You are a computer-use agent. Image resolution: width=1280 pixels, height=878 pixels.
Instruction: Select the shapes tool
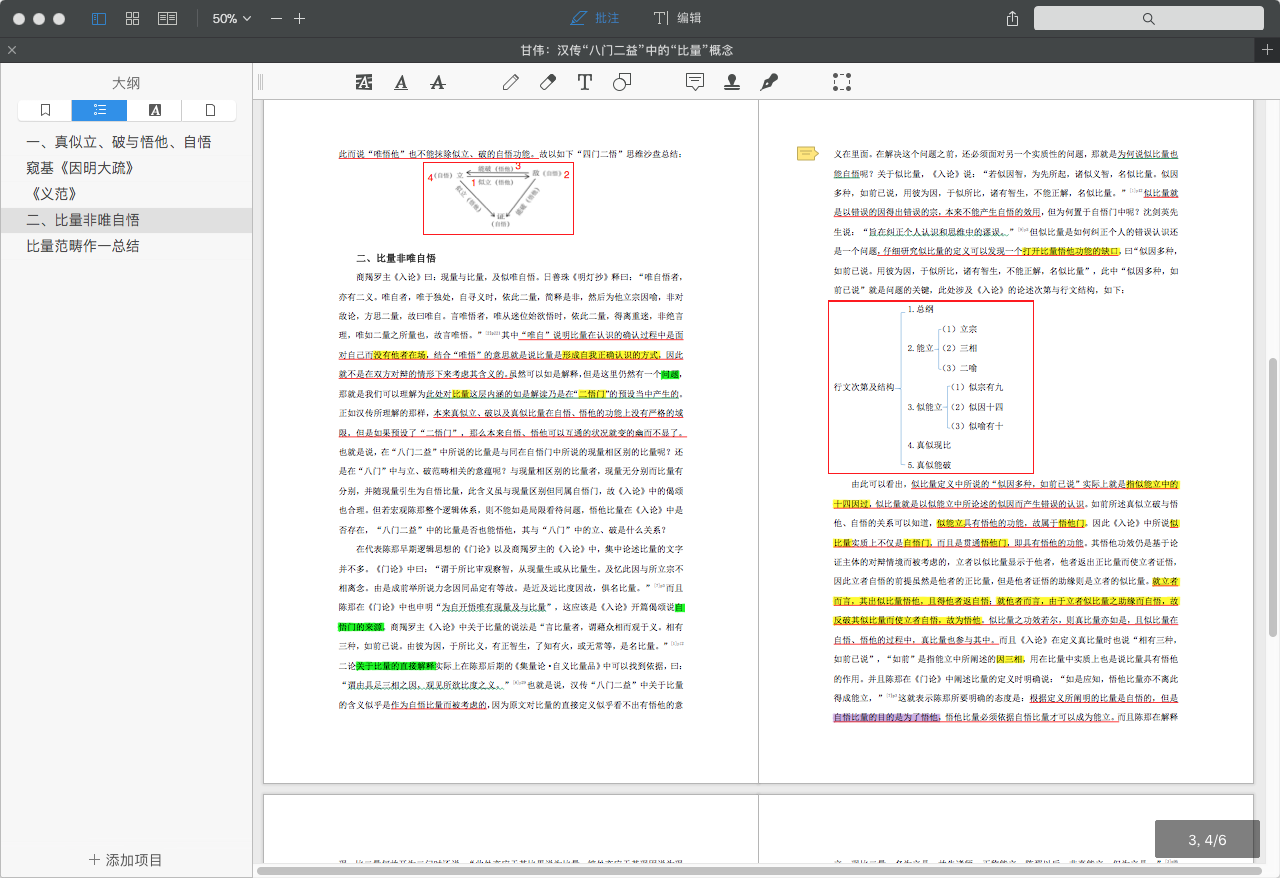pyautogui.click(x=621, y=82)
